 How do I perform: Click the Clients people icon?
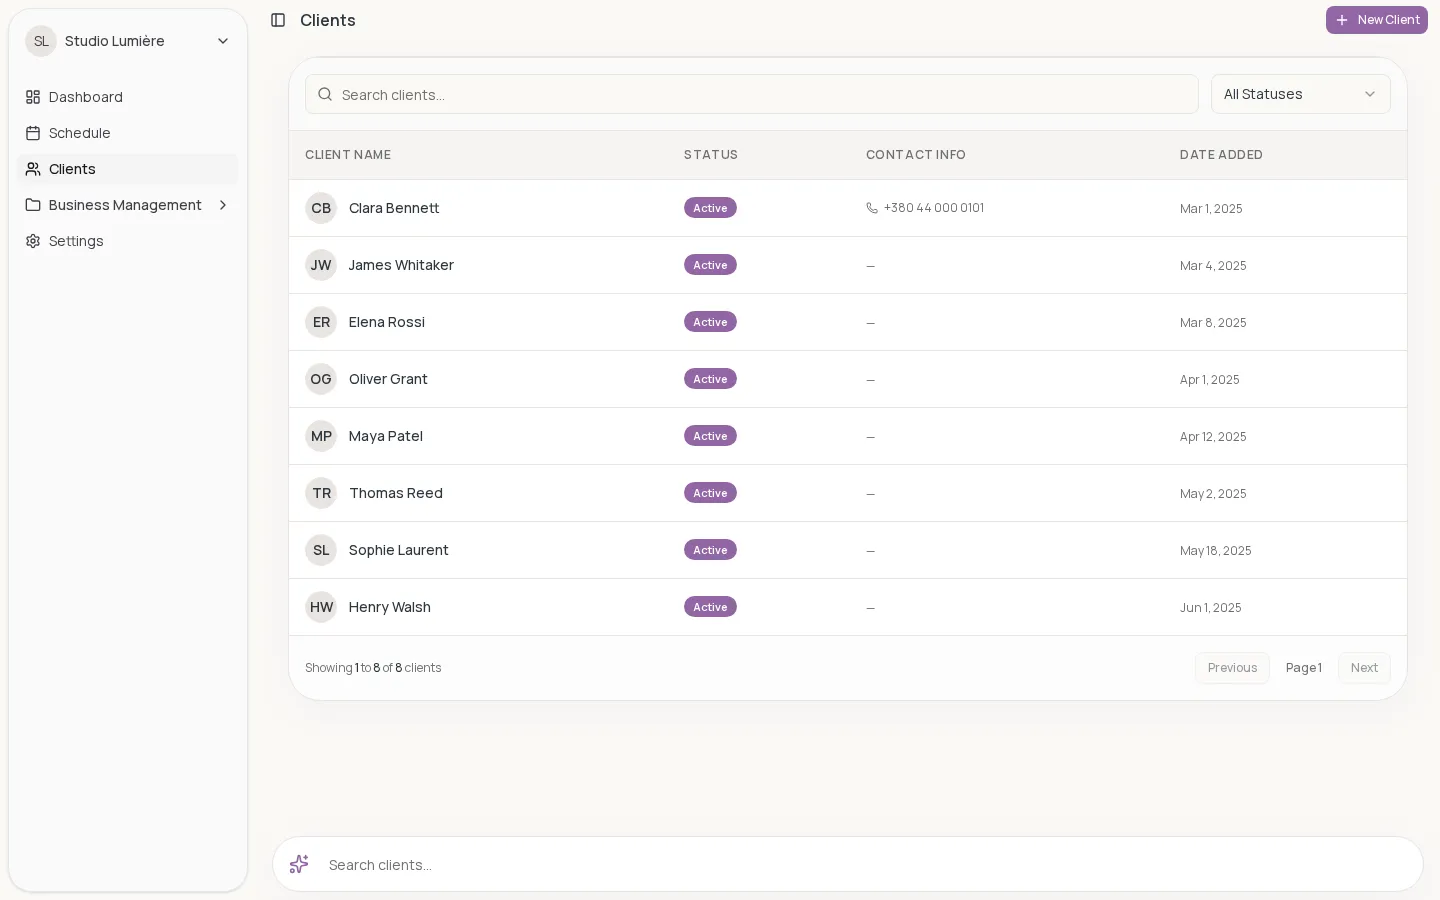pyautogui.click(x=33, y=169)
